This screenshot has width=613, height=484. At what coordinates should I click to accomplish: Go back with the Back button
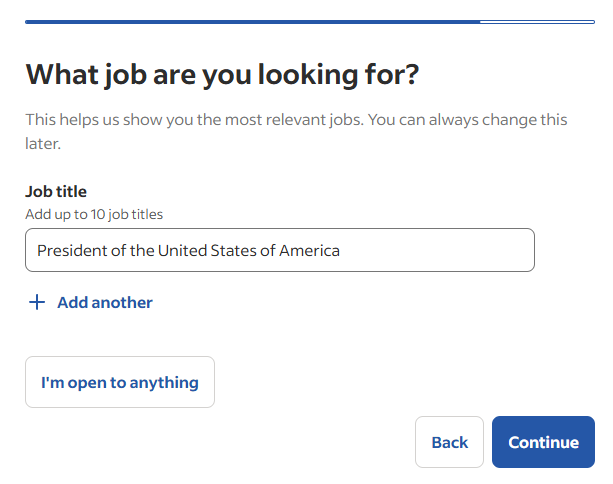[449, 442]
